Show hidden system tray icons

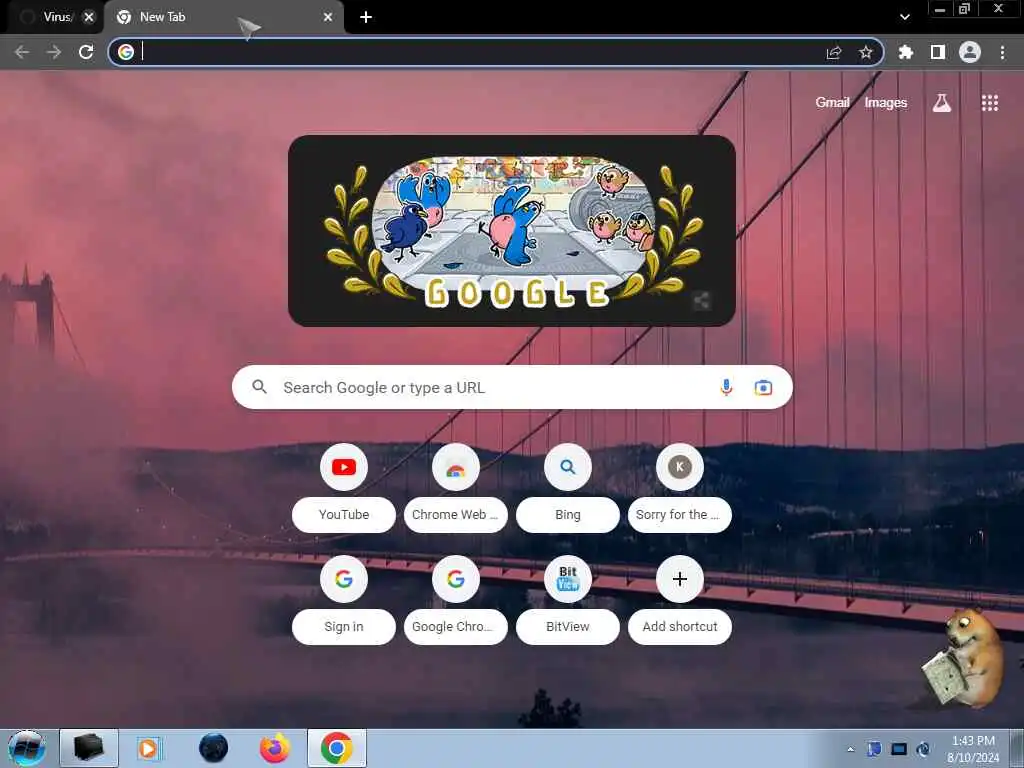tap(850, 749)
